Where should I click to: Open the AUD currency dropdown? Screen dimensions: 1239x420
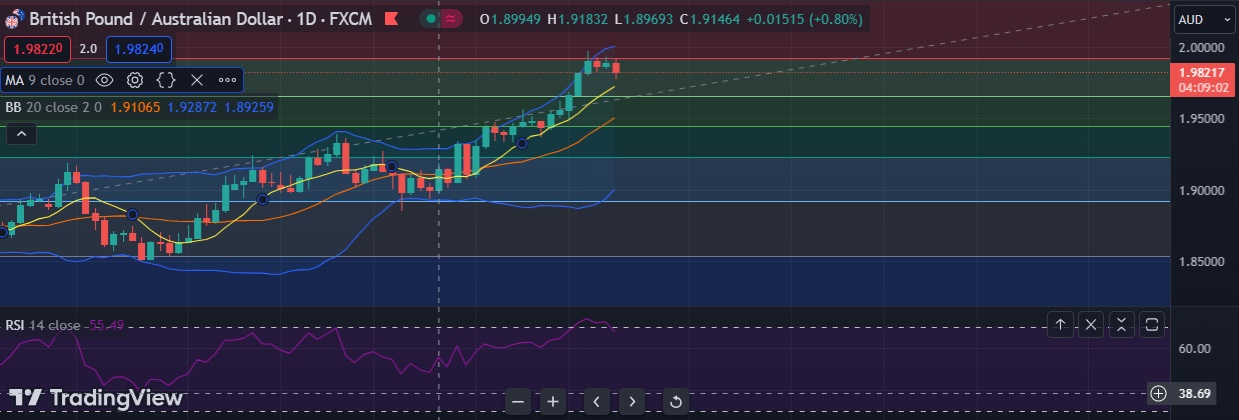tap(1206, 19)
